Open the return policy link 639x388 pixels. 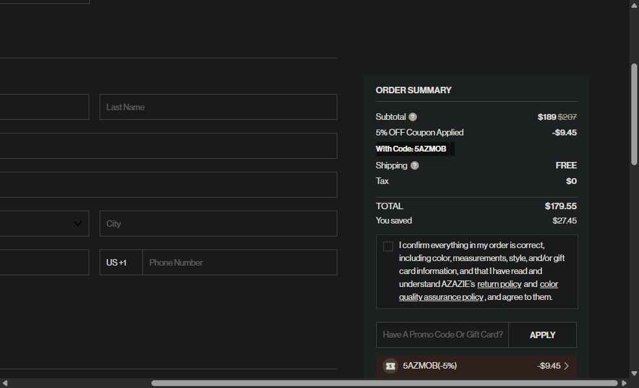[x=499, y=284]
